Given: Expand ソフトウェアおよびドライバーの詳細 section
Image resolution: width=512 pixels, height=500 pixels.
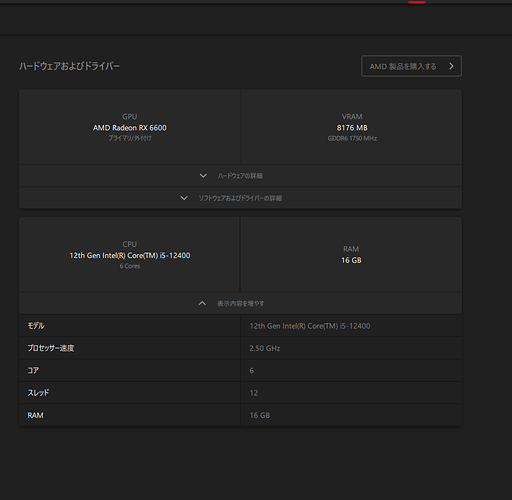Looking at the screenshot, I should [240, 198].
